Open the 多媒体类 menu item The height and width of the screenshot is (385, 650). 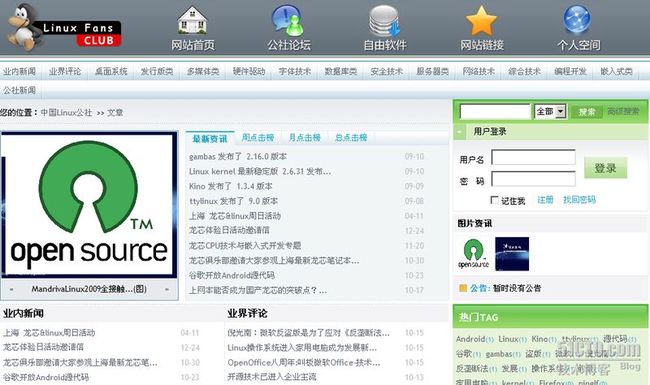pyautogui.click(x=203, y=71)
